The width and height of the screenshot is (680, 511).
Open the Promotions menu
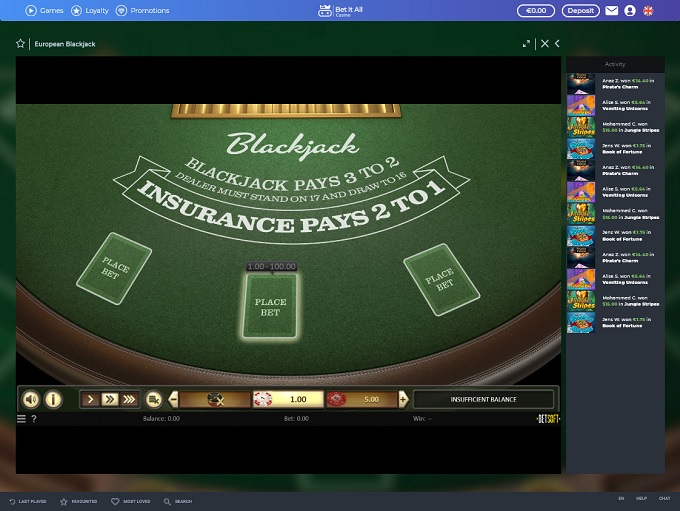pos(142,11)
